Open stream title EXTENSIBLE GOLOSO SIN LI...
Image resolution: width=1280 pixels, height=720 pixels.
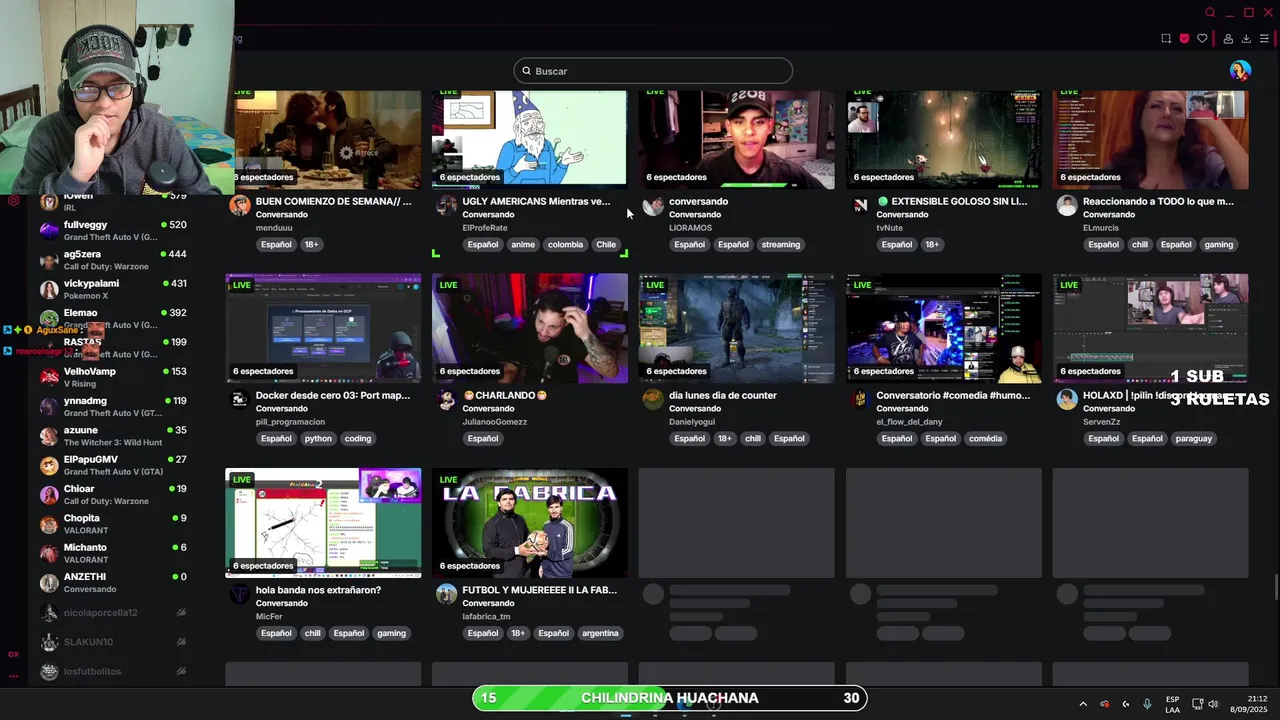click(952, 201)
